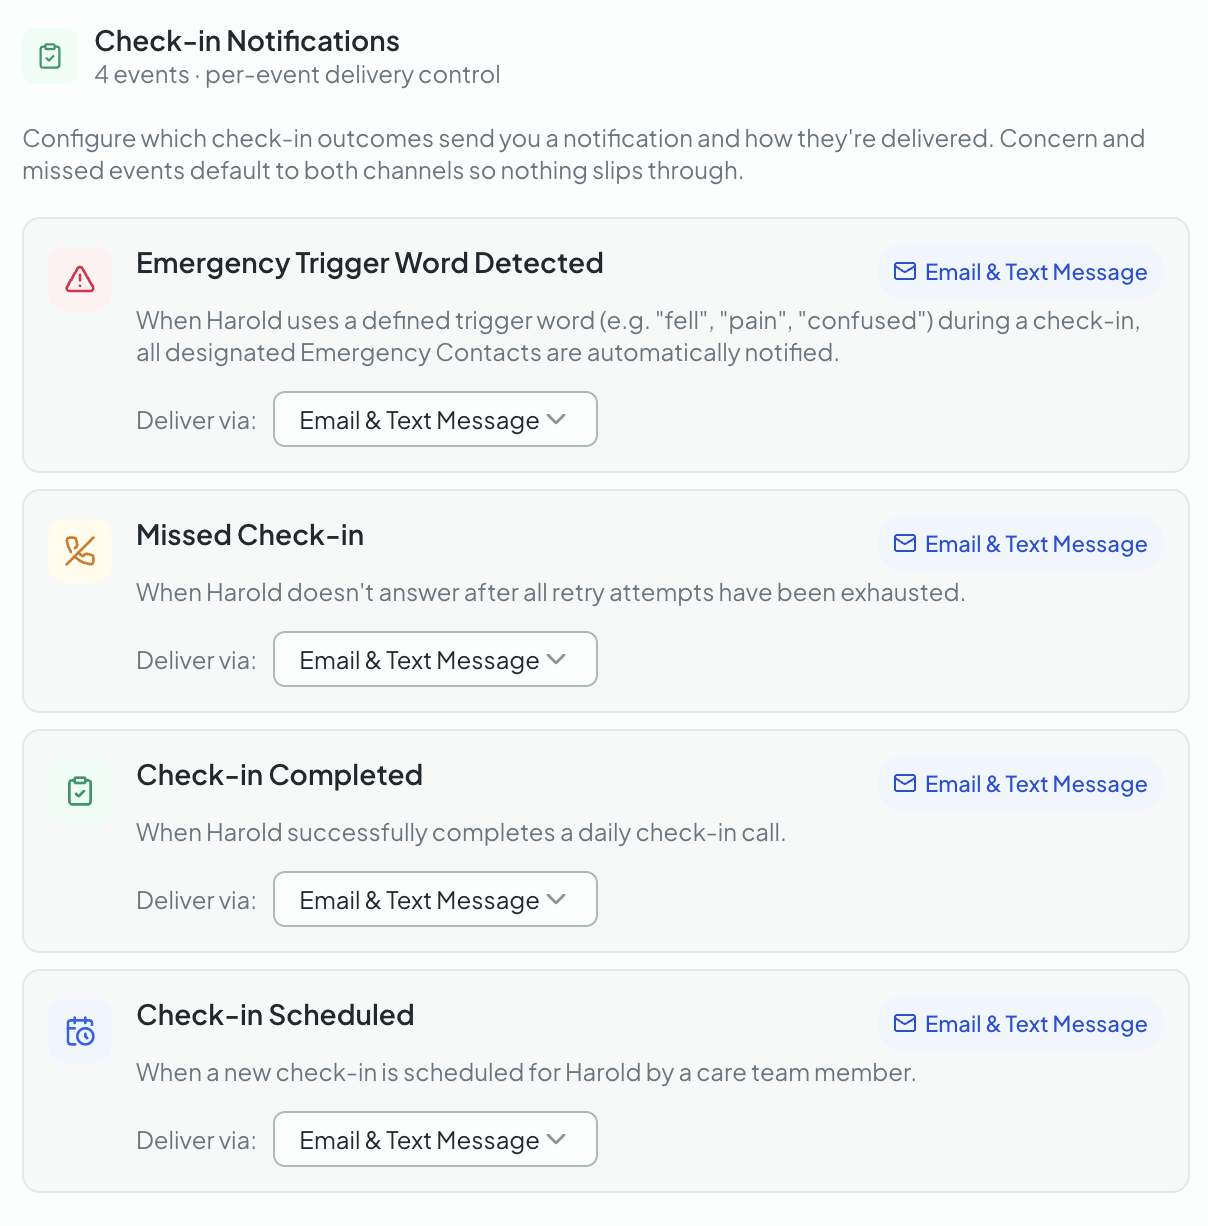Open the Deliver via dropdown for Check-in Scheduled
The height and width of the screenshot is (1226, 1208).
[434, 1139]
